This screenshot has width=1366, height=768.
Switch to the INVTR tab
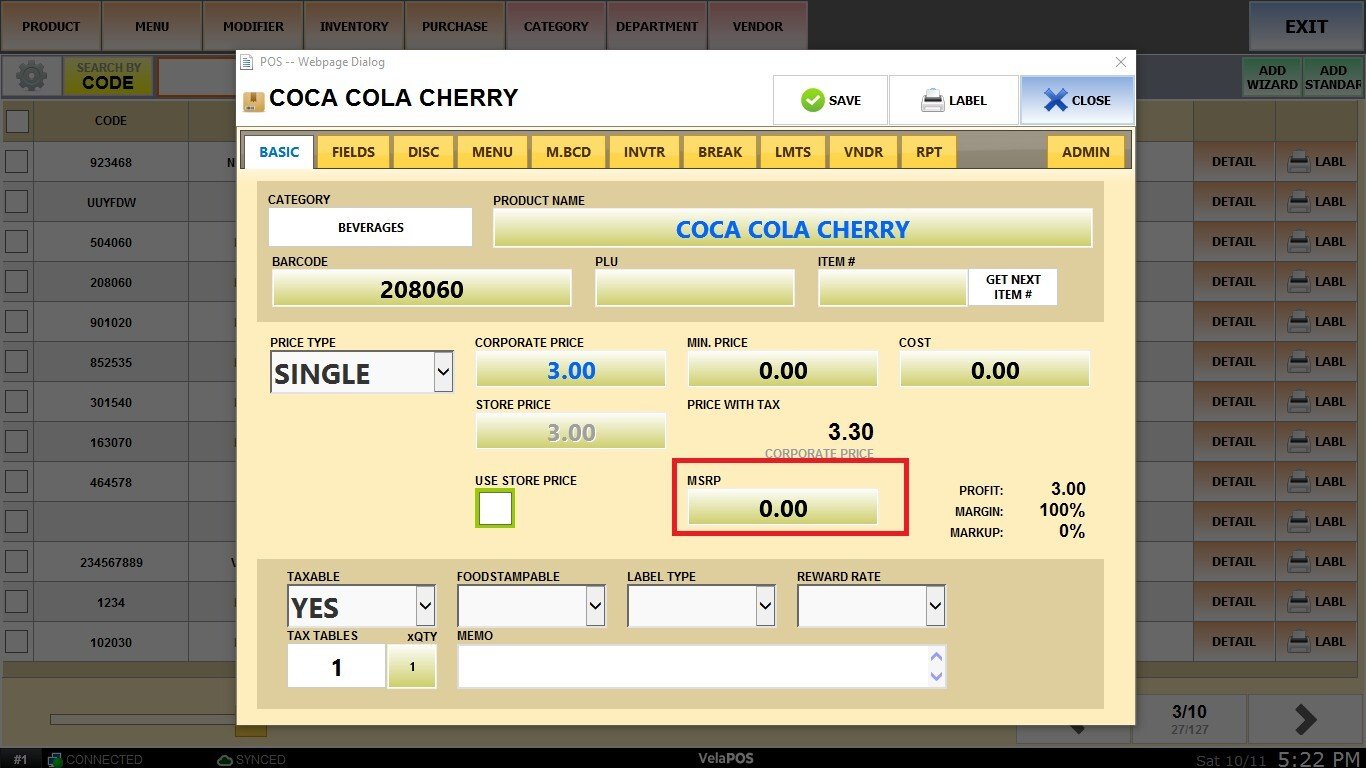tap(645, 152)
